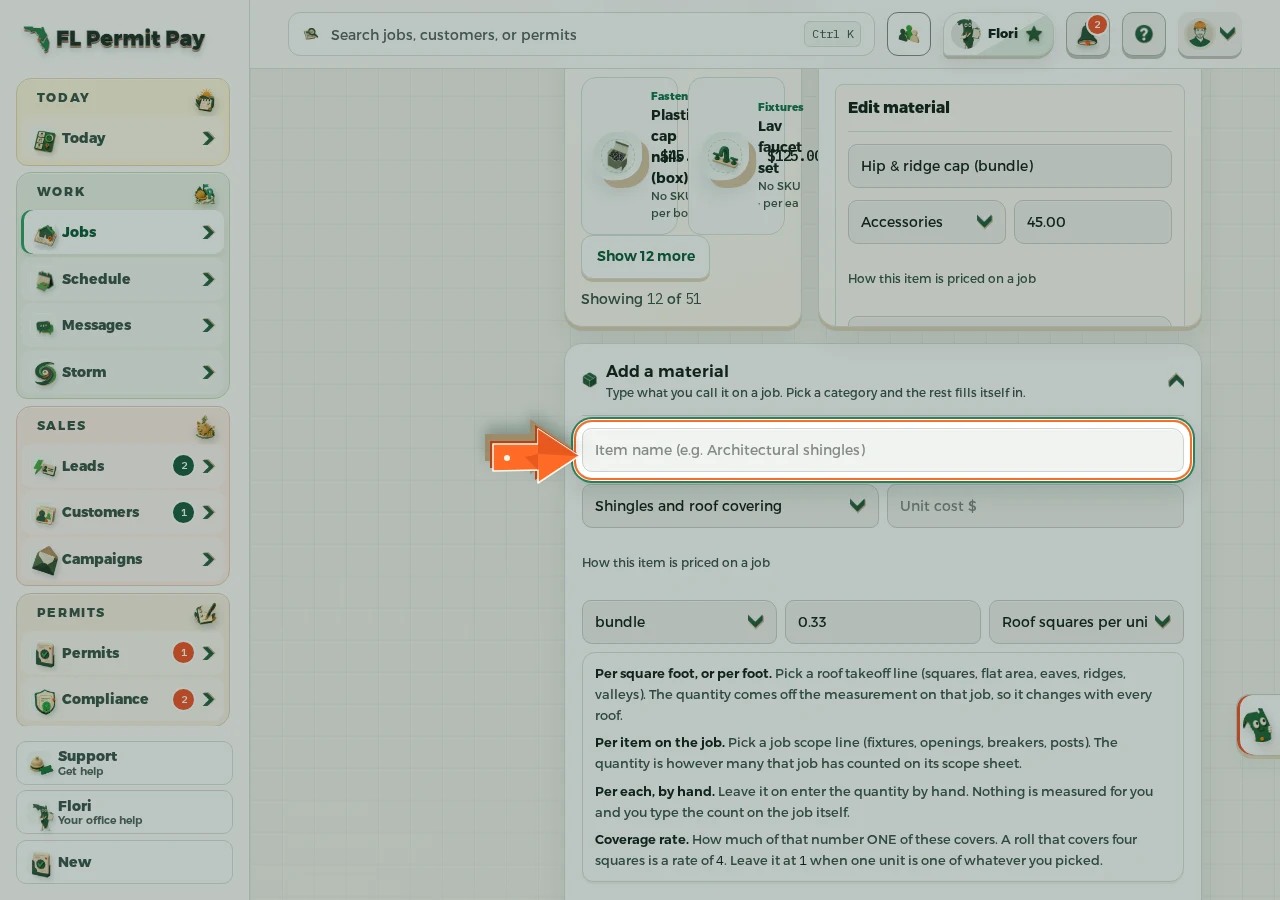Click the Customers icon in sidebar

click(45, 513)
